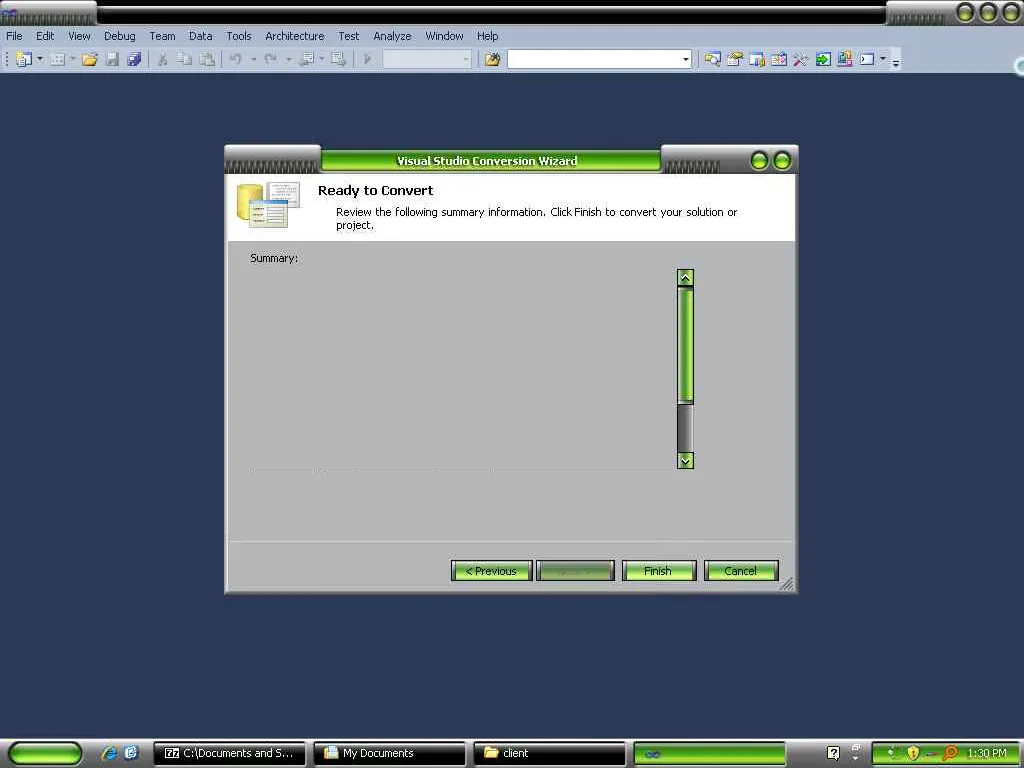This screenshot has width=1024, height=768.
Task: Click the Start Debugging play icon
Action: [367, 59]
